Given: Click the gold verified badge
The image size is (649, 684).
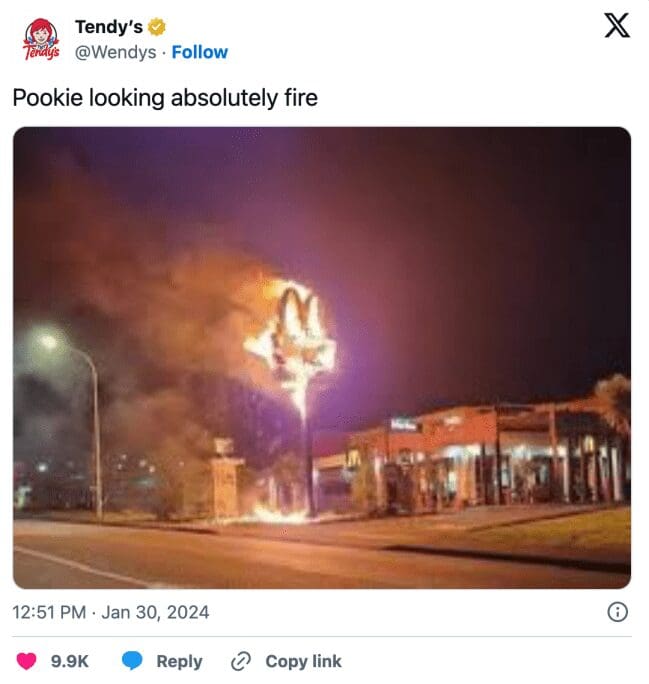Looking at the screenshot, I should (x=157, y=27).
